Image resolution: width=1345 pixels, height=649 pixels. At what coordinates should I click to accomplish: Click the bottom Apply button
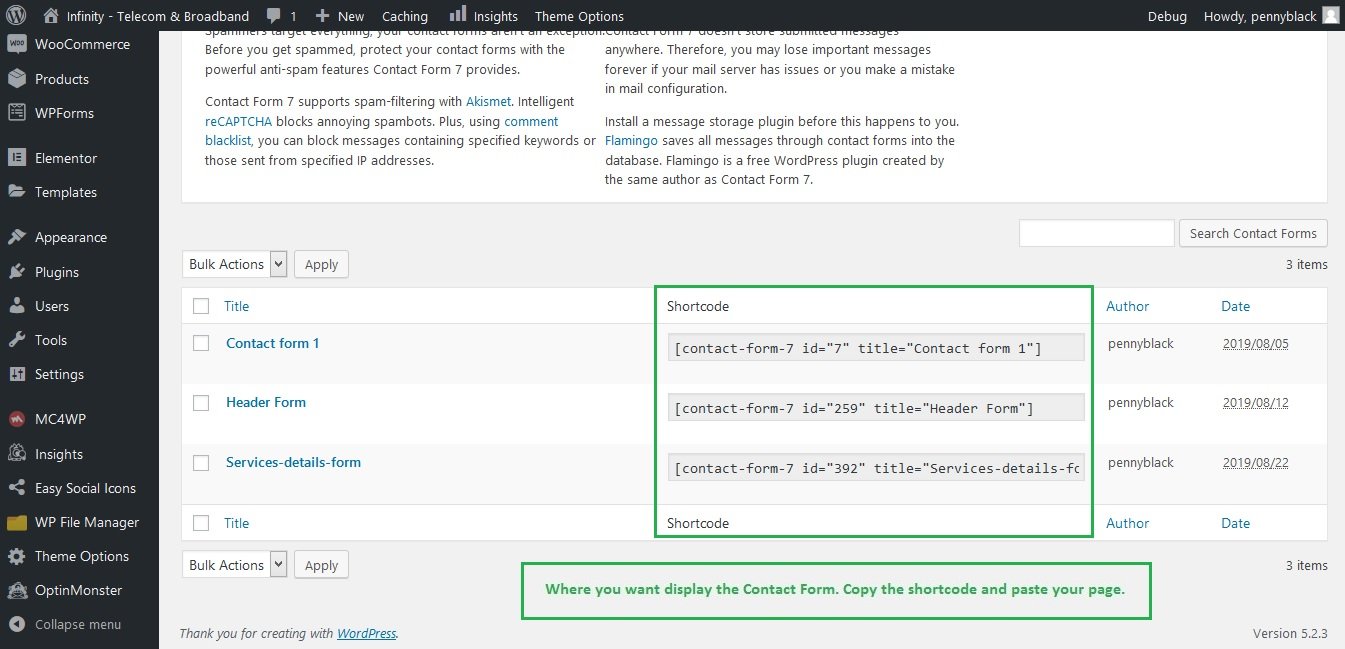click(x=321, y=565)
